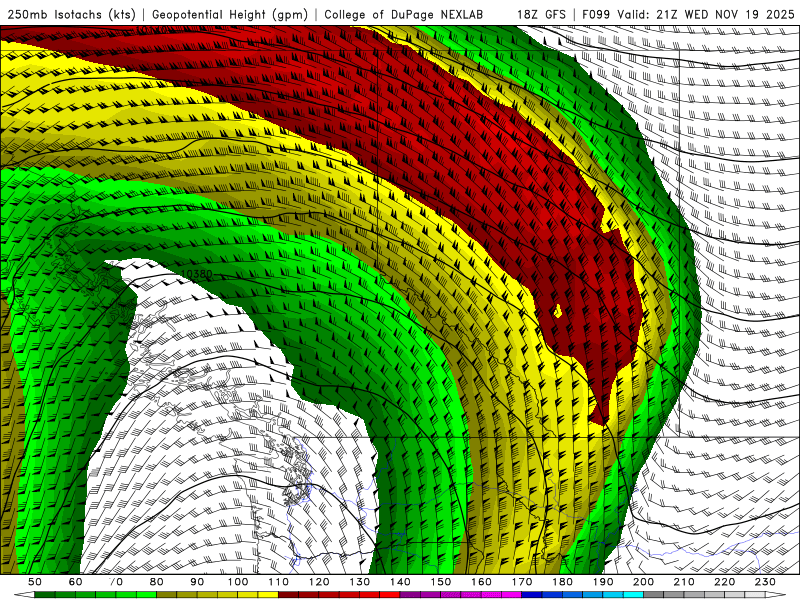
Task: Click the cyan swatch left of 200
Action: tap(633, 595)
